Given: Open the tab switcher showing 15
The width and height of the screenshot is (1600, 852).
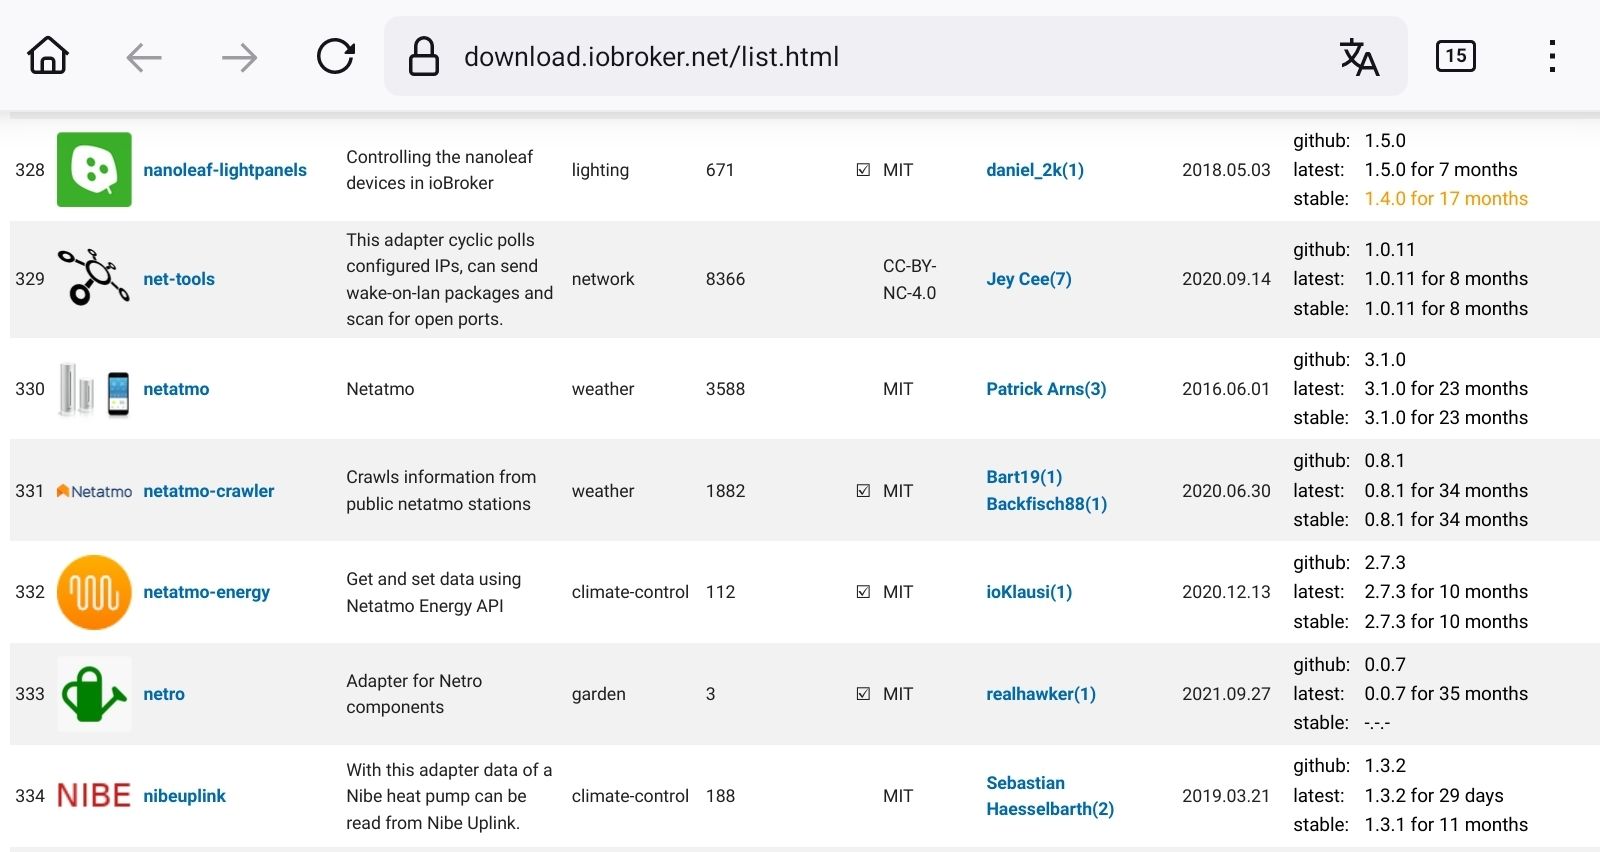Looking at the screenshot, I should 1455,56.
